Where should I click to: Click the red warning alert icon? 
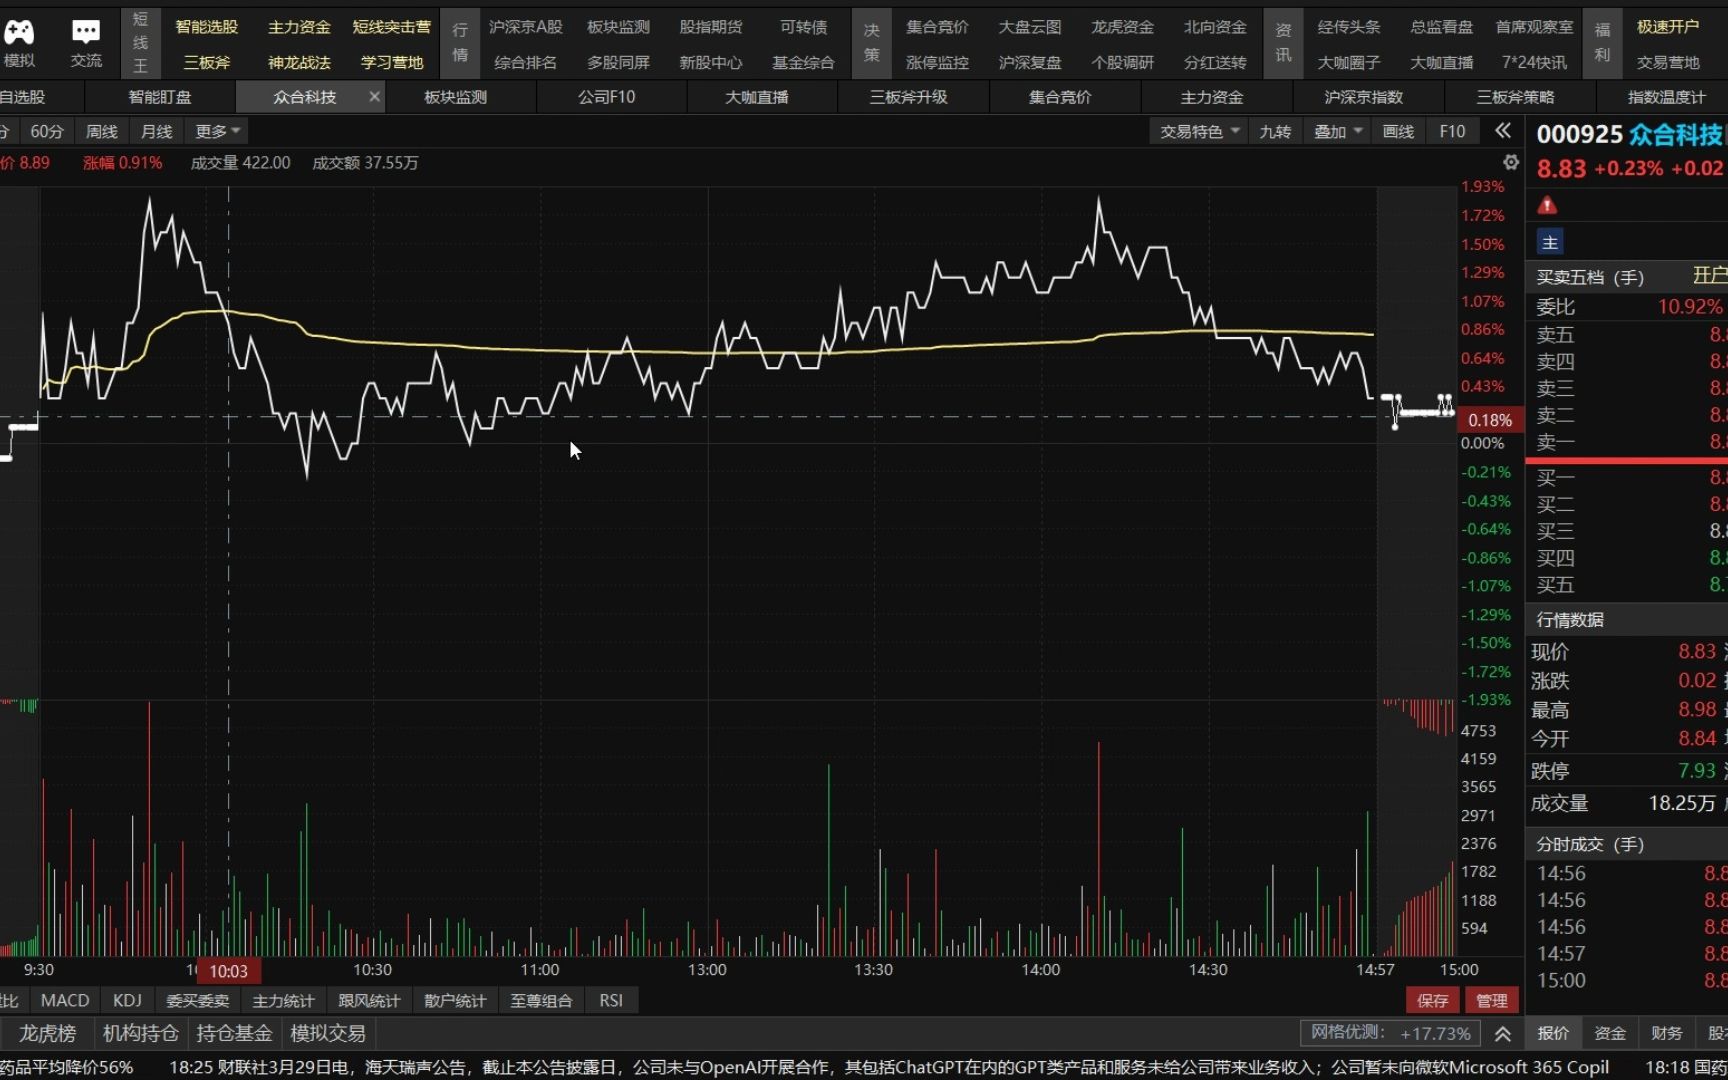click(1547, 205)
